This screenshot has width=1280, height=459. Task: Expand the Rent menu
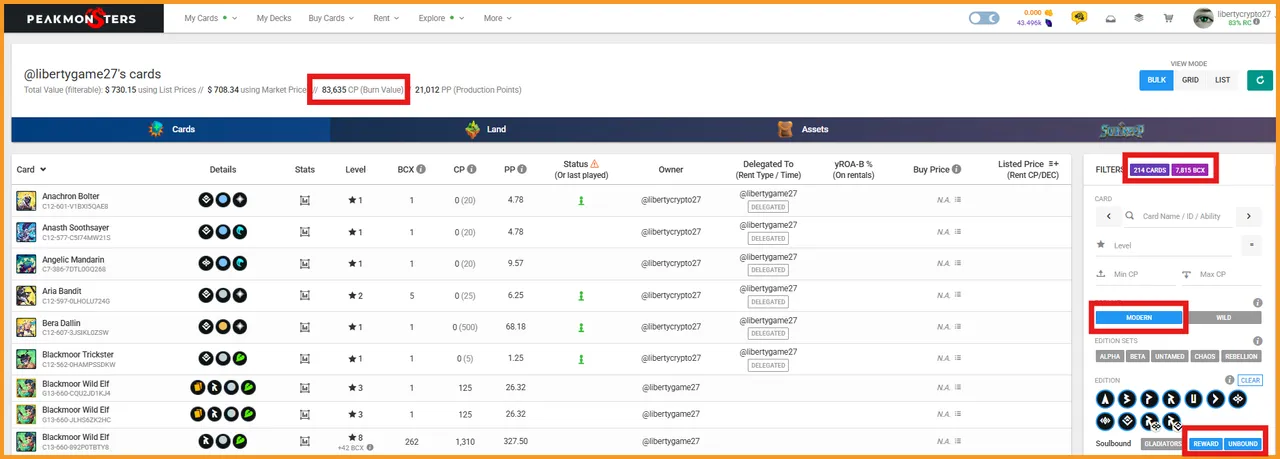386,18
